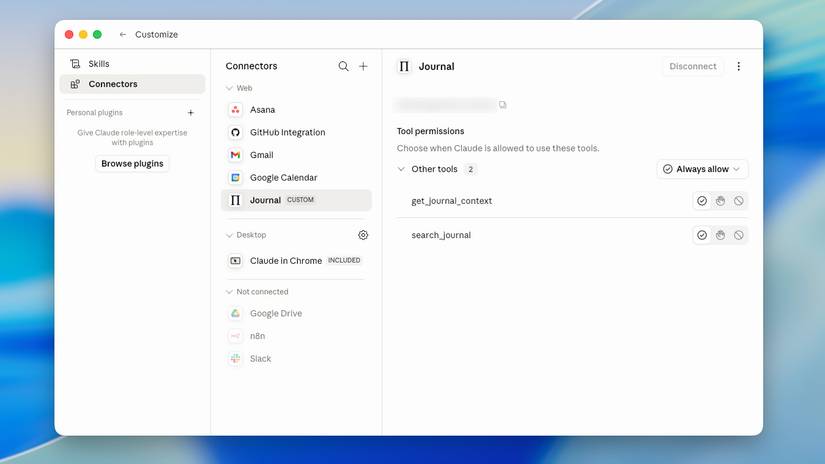Set get_journal_context to always allow

tap(702, 200)
